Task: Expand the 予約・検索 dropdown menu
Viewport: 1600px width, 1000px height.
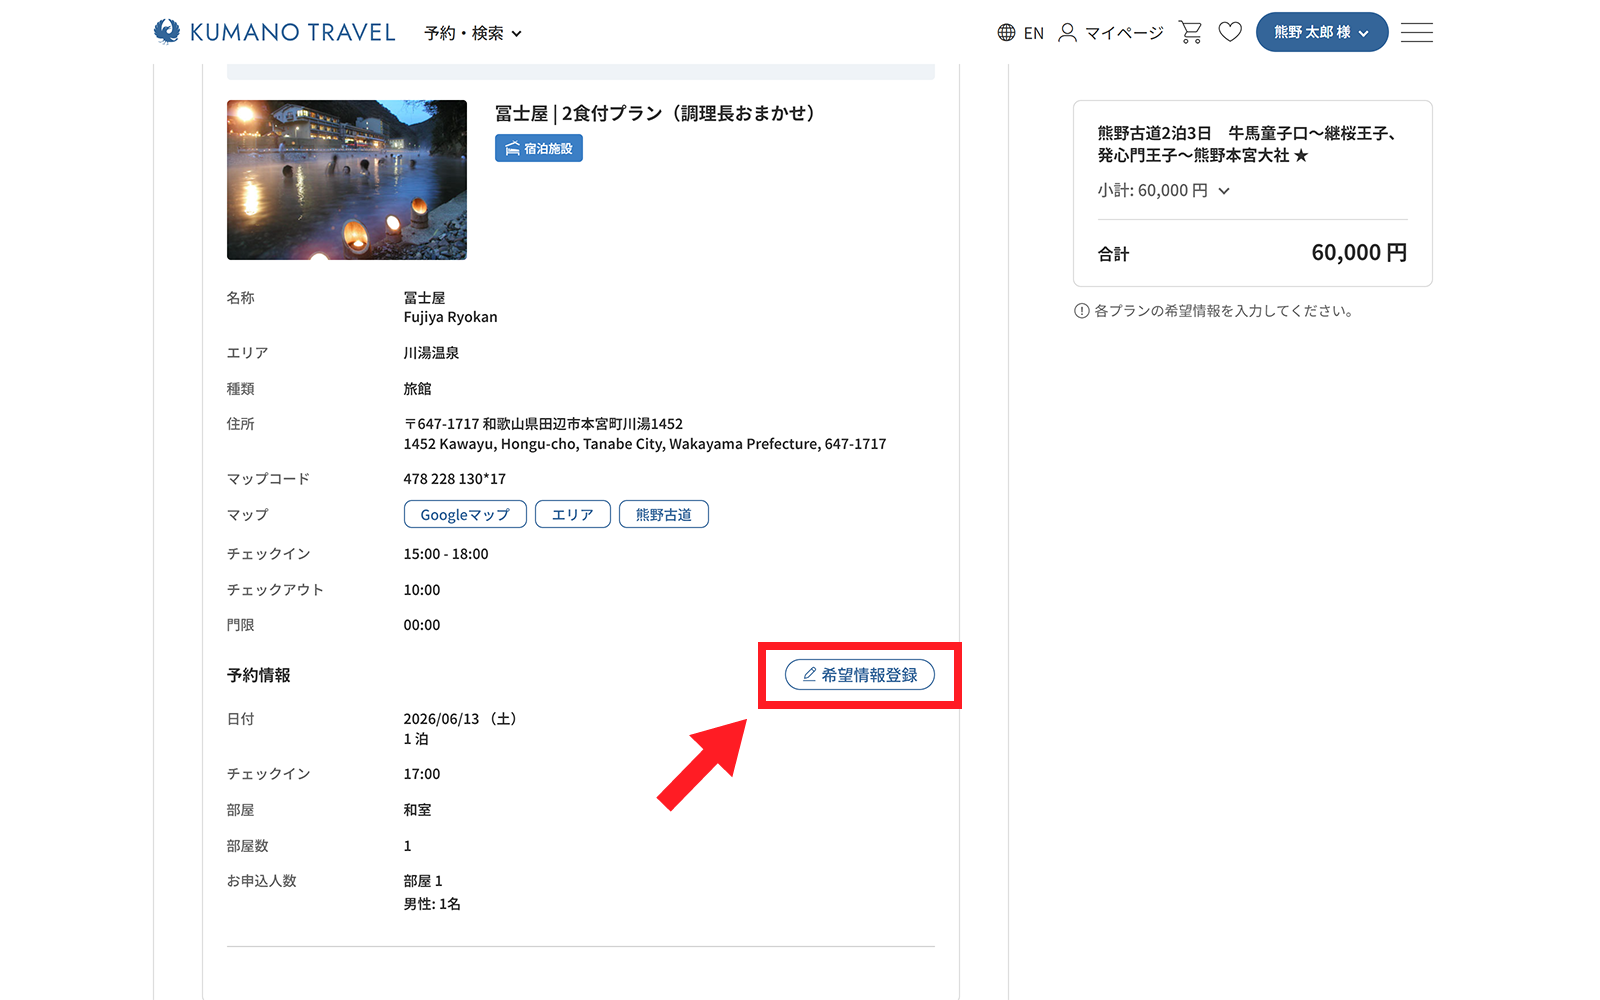Action: tap(473, 33)
